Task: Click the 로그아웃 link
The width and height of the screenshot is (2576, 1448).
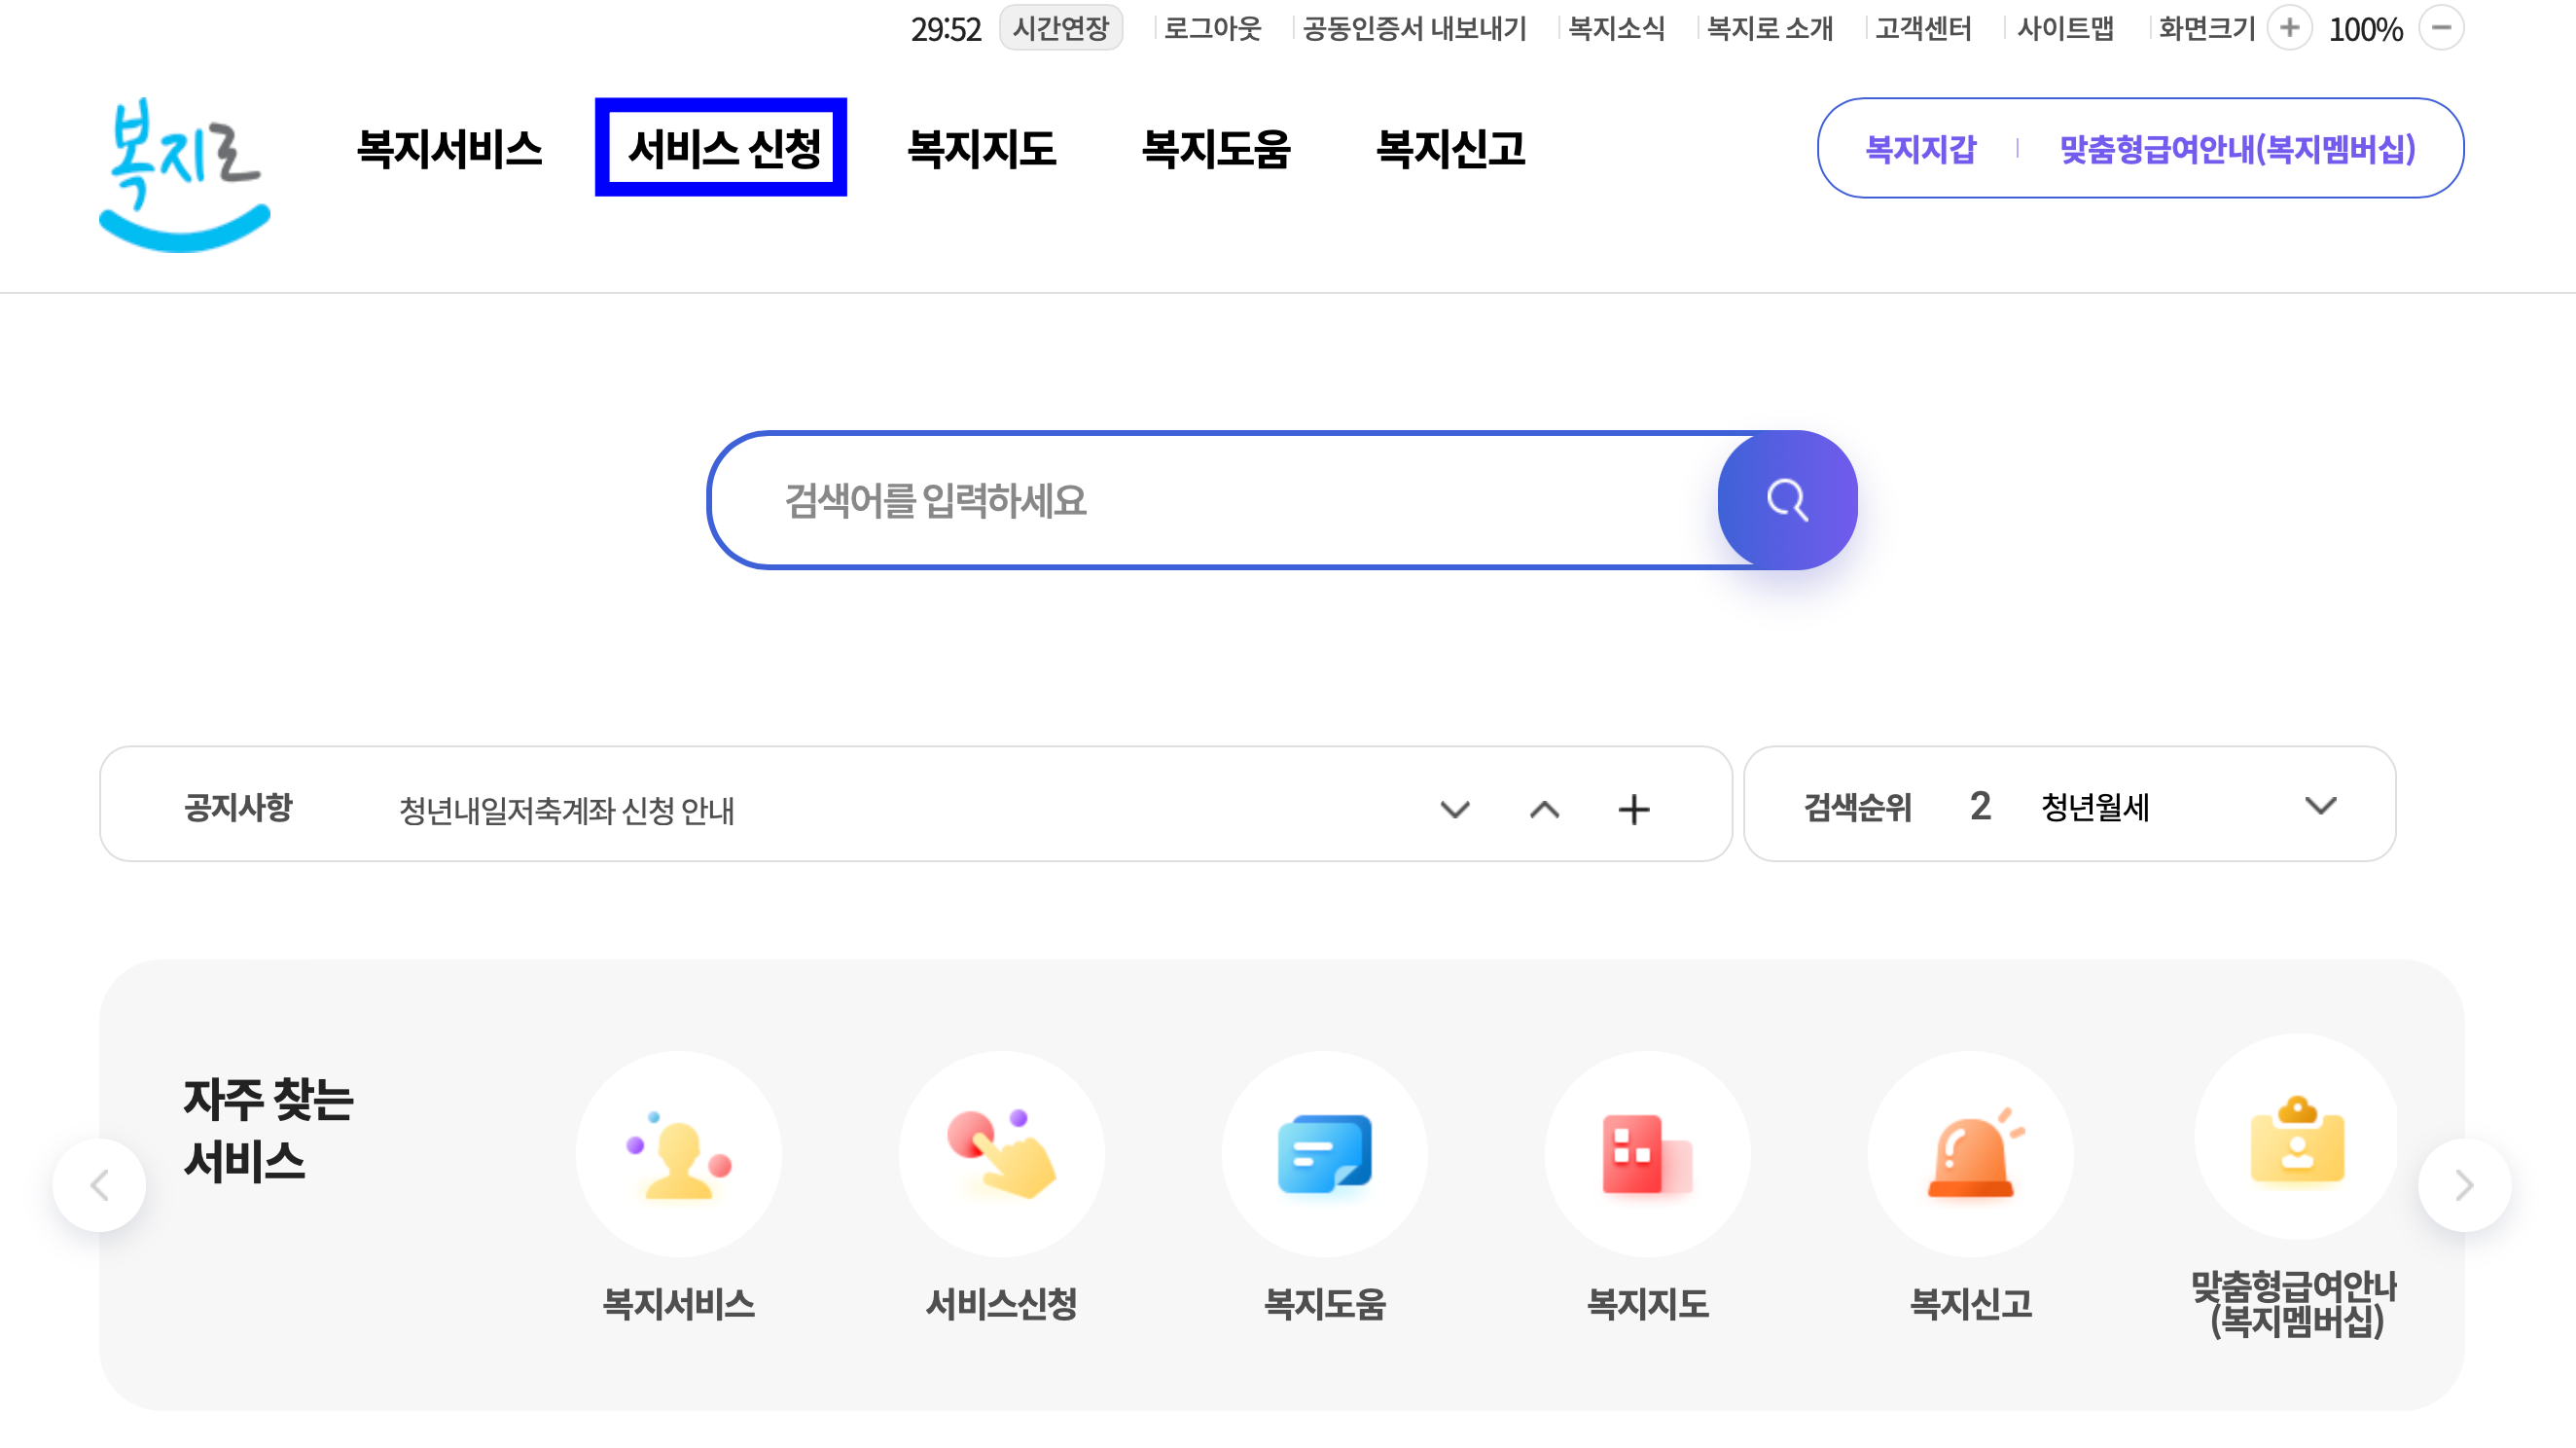Action: click(x=1212, y=28)
